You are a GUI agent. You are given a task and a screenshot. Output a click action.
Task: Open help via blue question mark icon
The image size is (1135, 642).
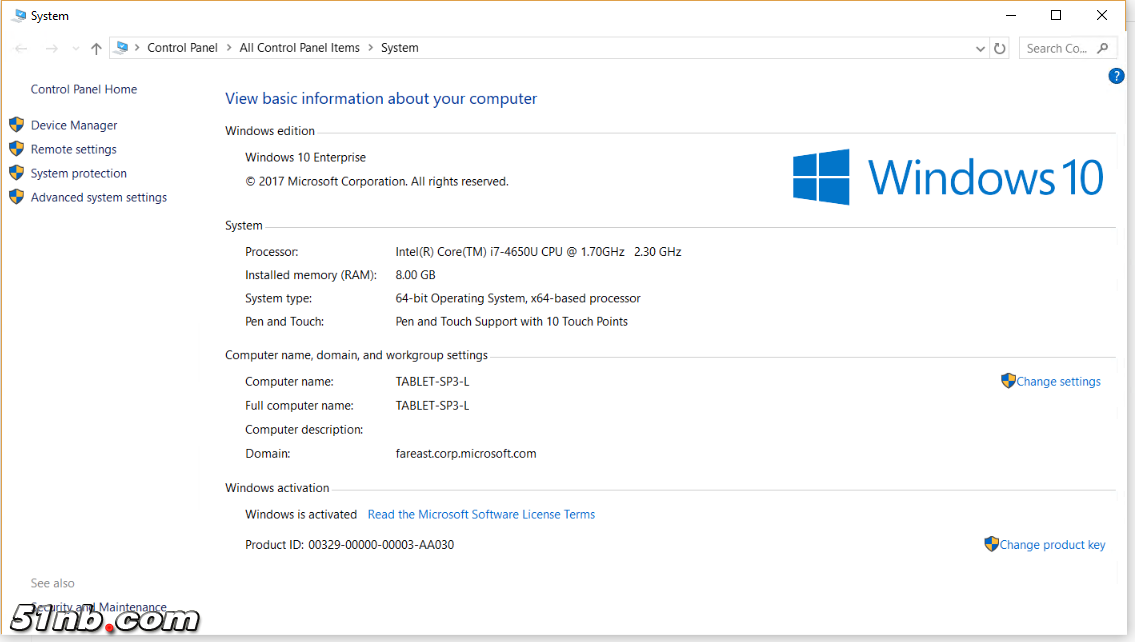click(x=1116, y=76)
